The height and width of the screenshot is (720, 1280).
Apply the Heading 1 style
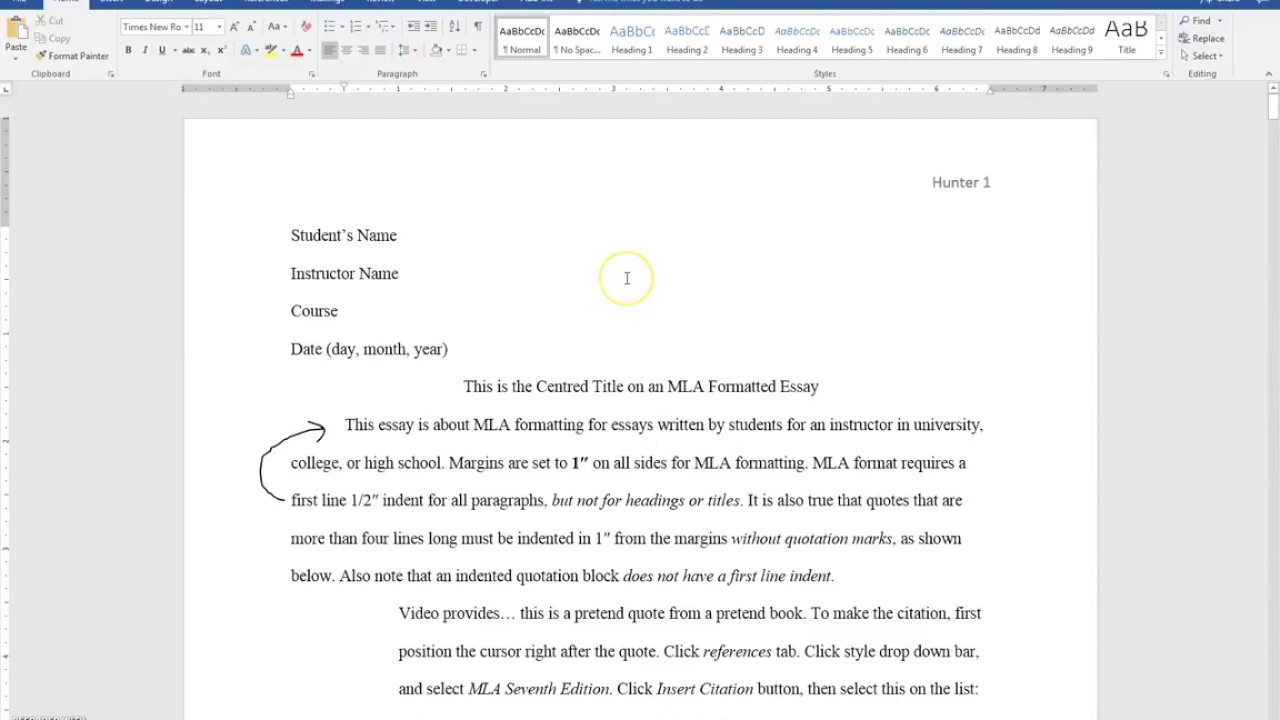[x=632, y=38]
